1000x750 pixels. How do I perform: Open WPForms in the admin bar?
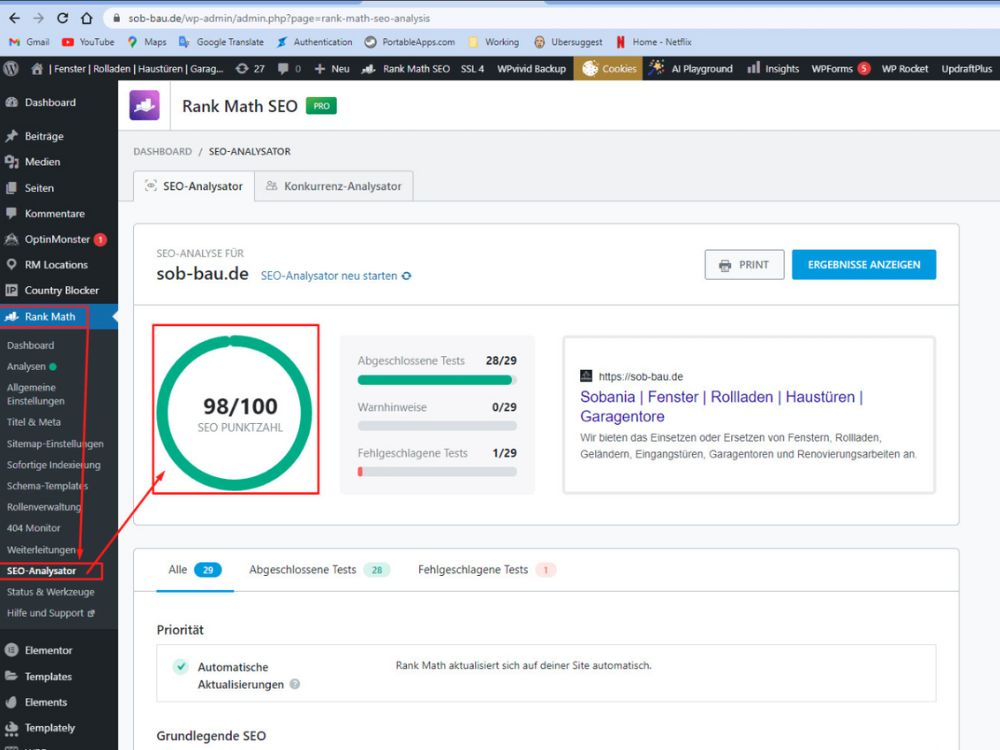[841, 68]
